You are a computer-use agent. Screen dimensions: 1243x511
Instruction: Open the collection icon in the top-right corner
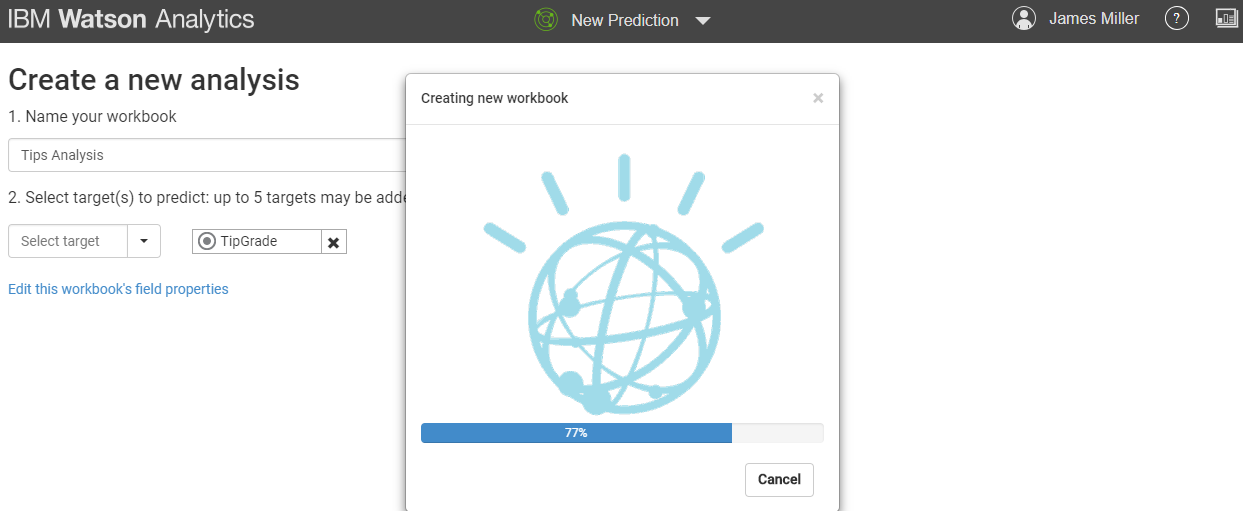(x=1227, y=19)
